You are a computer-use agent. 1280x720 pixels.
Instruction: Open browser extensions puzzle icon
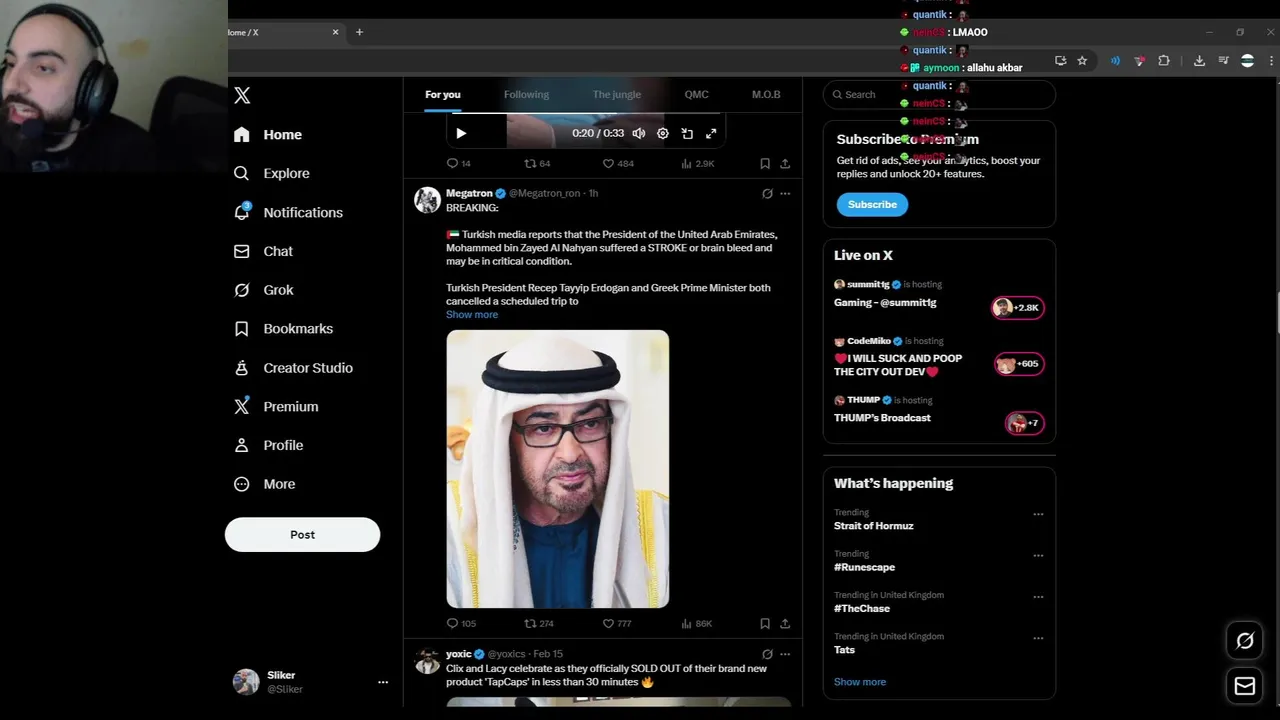point(1164,61)
